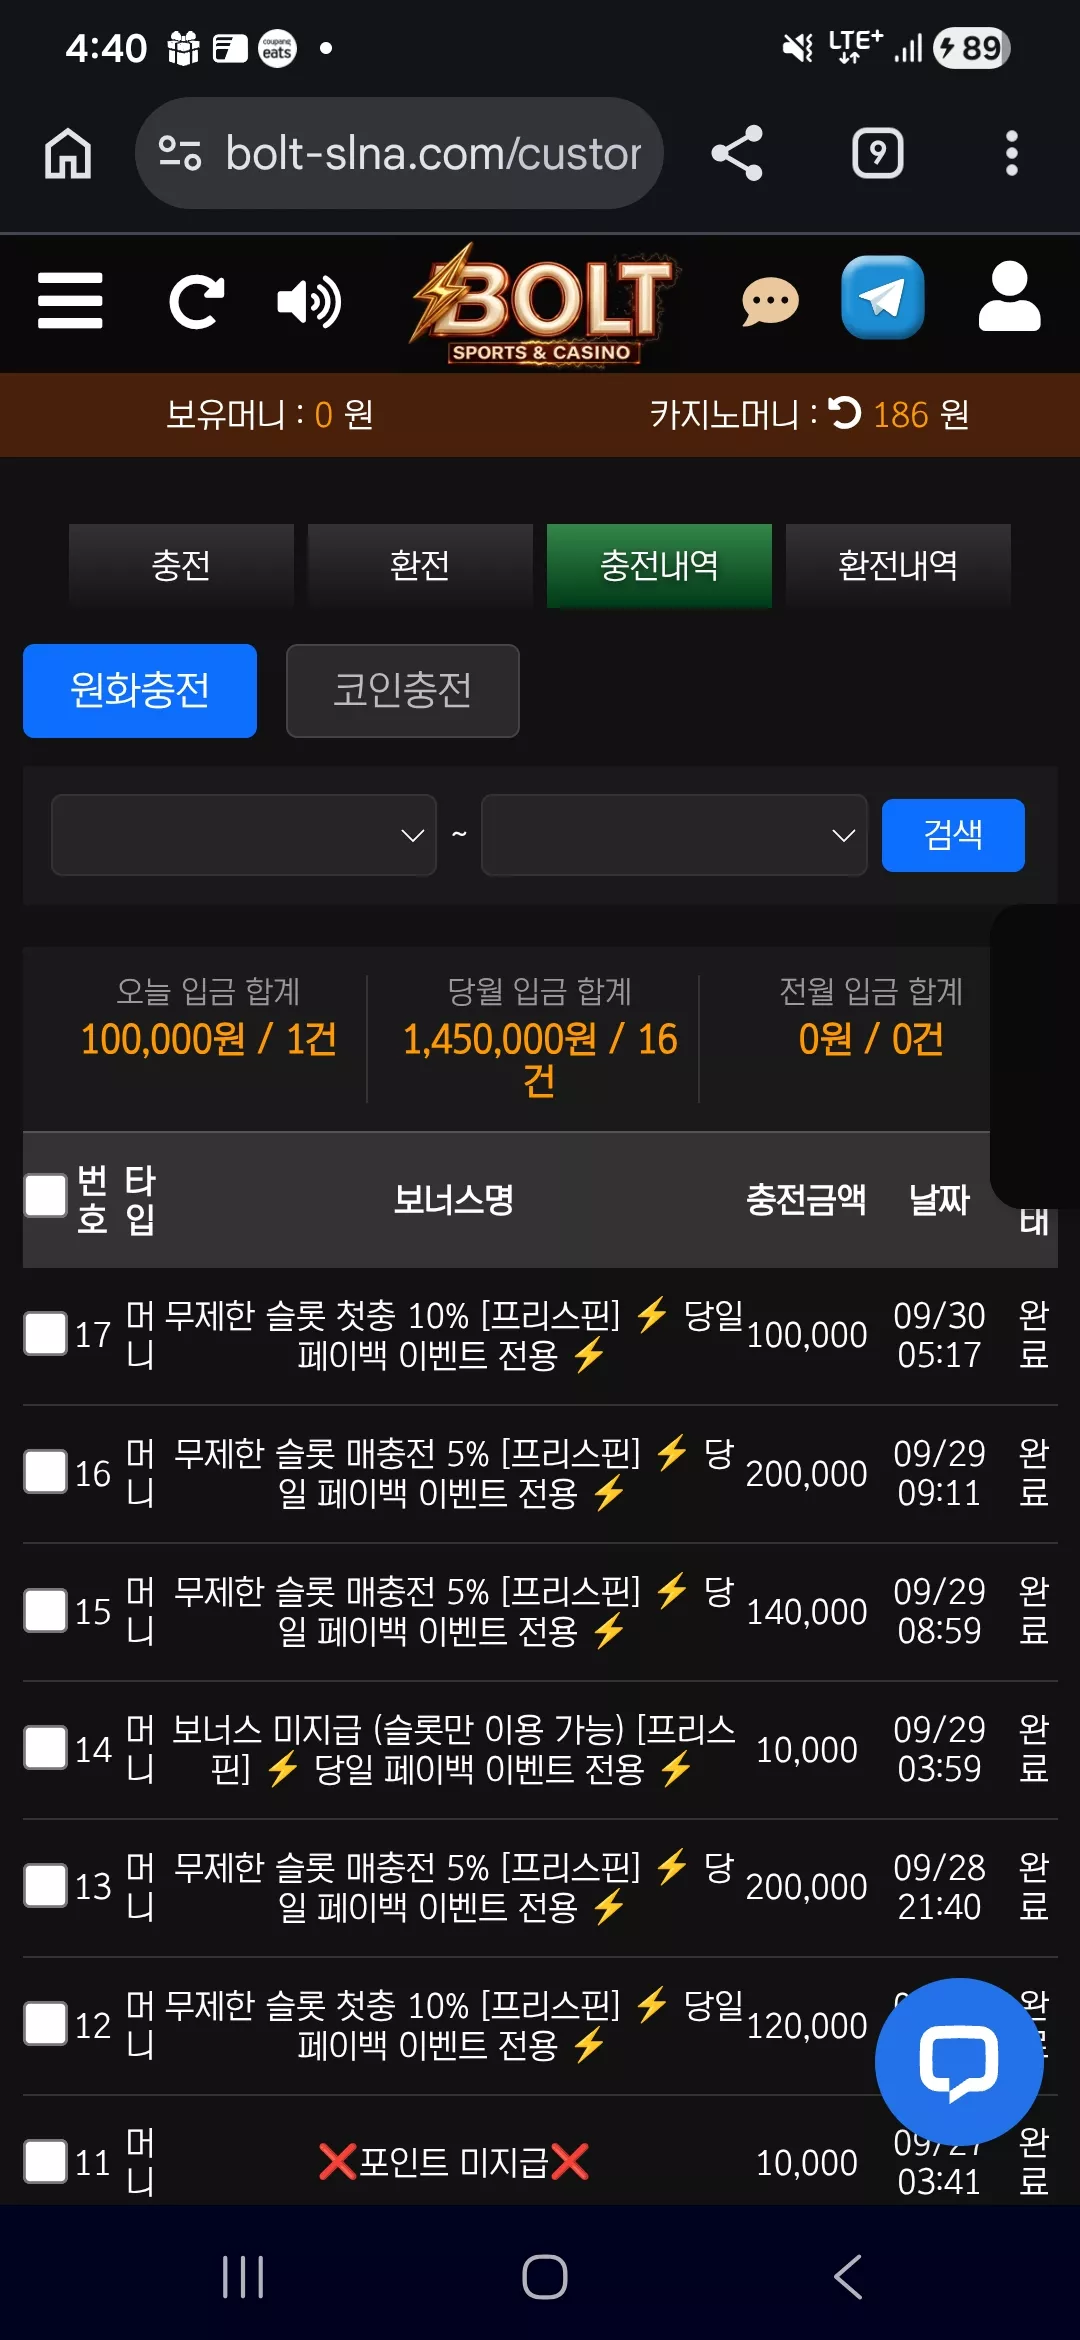Check the select-all checkbox in table header
The image size is (1080, 2340).
click(x=46, y=1195)
